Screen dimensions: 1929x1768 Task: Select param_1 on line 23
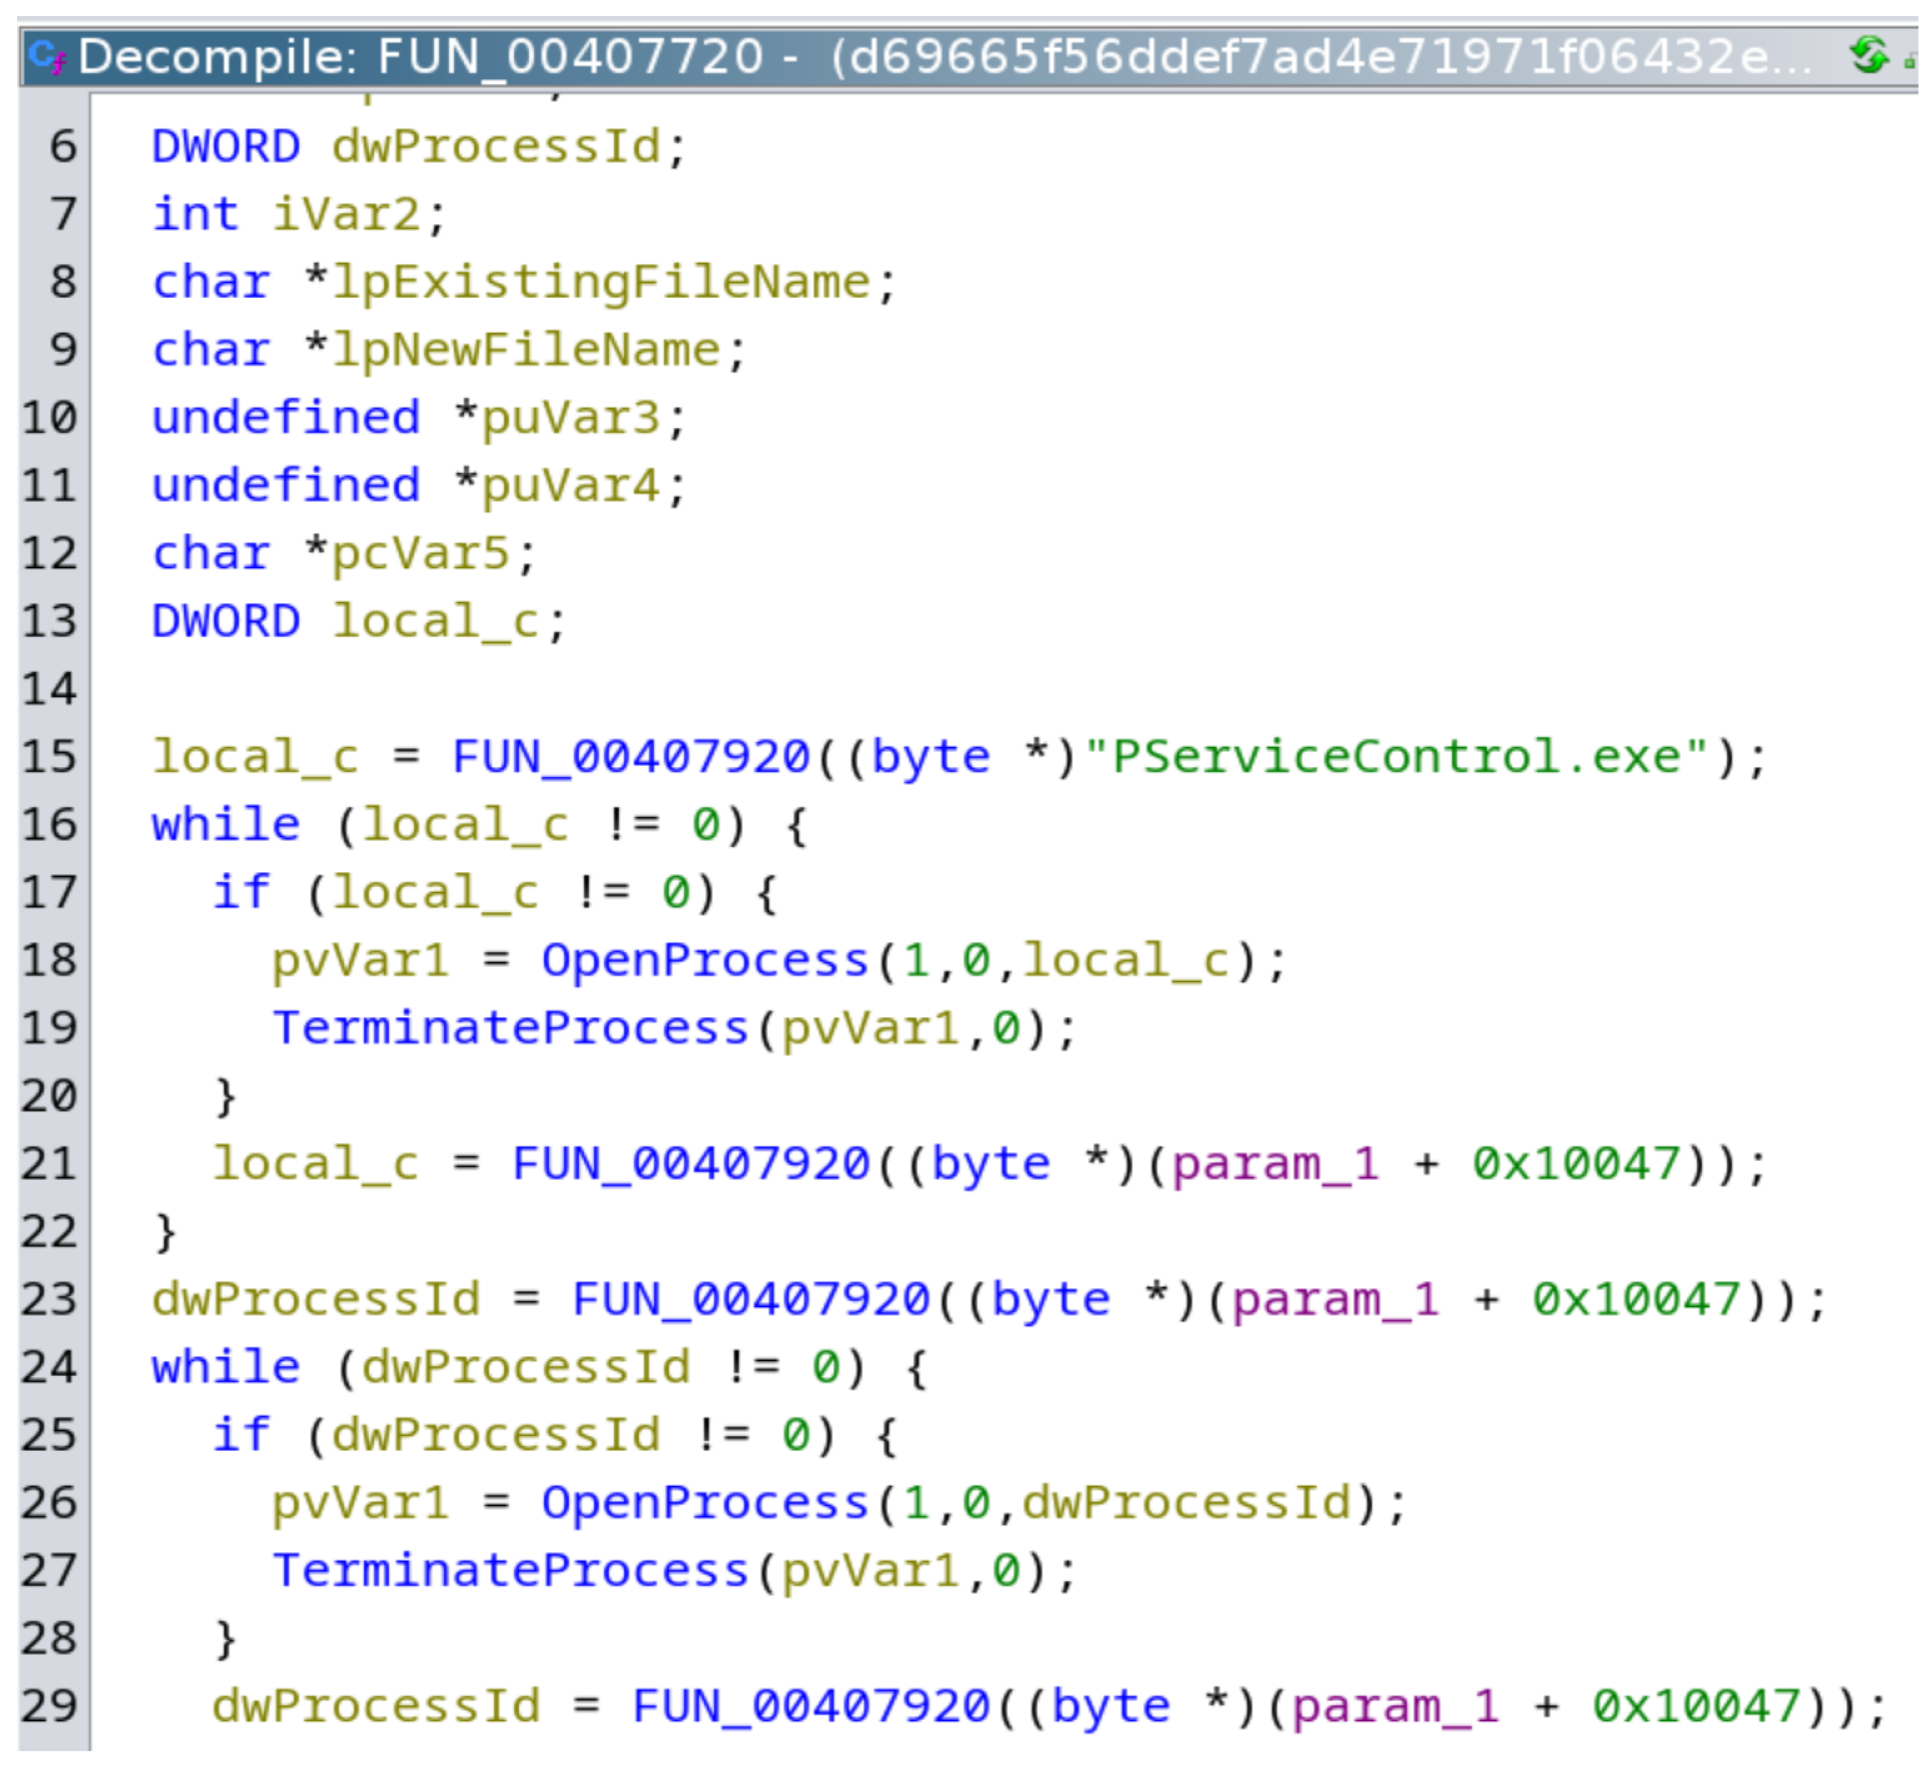point(1335,1299)
